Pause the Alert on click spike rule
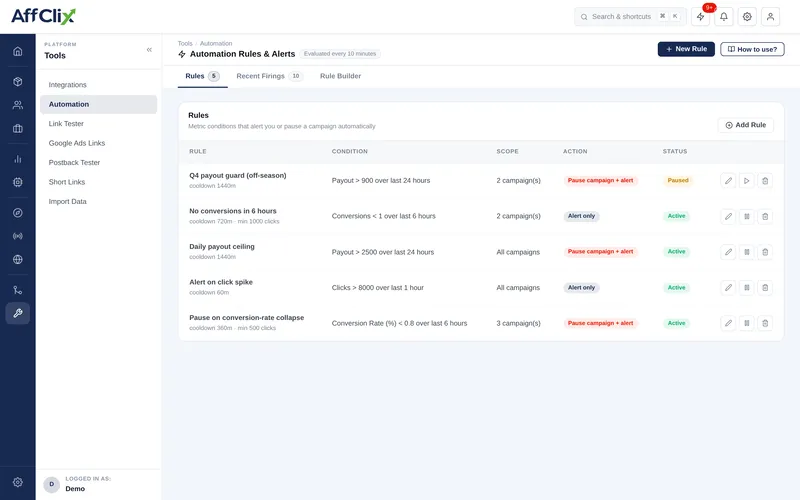The width and height of the screenshot is (800, 500). click(746, 288)
